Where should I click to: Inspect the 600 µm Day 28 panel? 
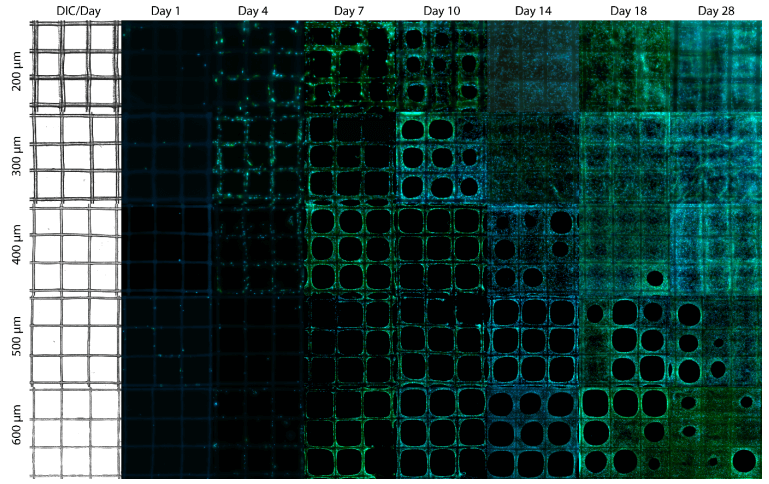tap(717, 433)
